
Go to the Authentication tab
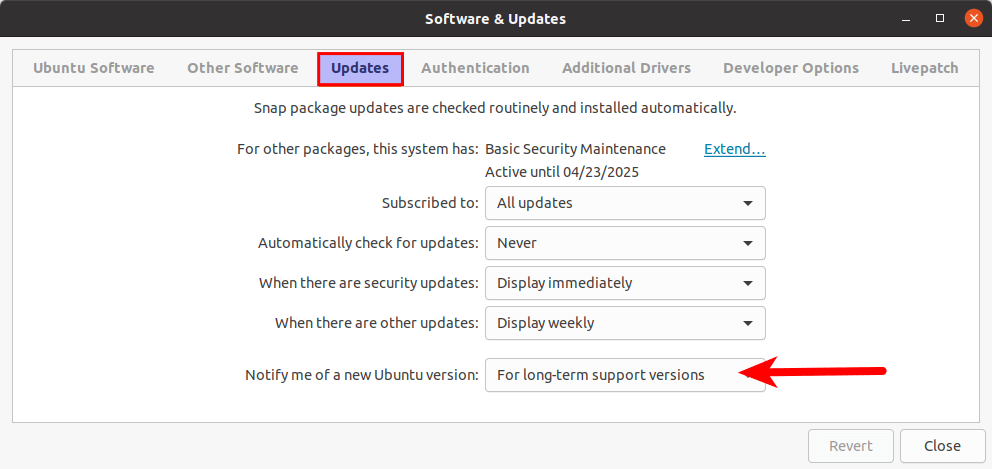coord(475,68)
